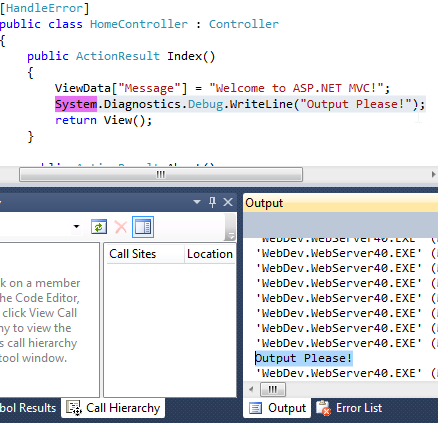Image resolution: width=438 pixels, height=423 pixels.
Task: Click the red X remove root icon
Action: (121, 227)
